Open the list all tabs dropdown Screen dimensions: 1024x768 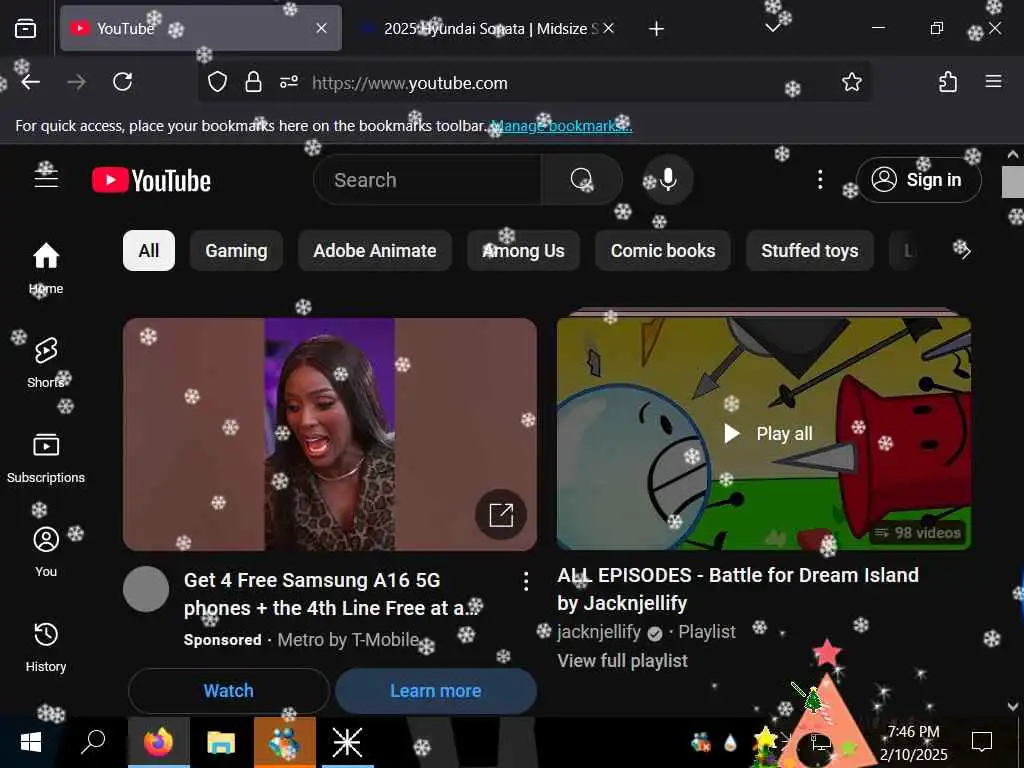point(773,28)
